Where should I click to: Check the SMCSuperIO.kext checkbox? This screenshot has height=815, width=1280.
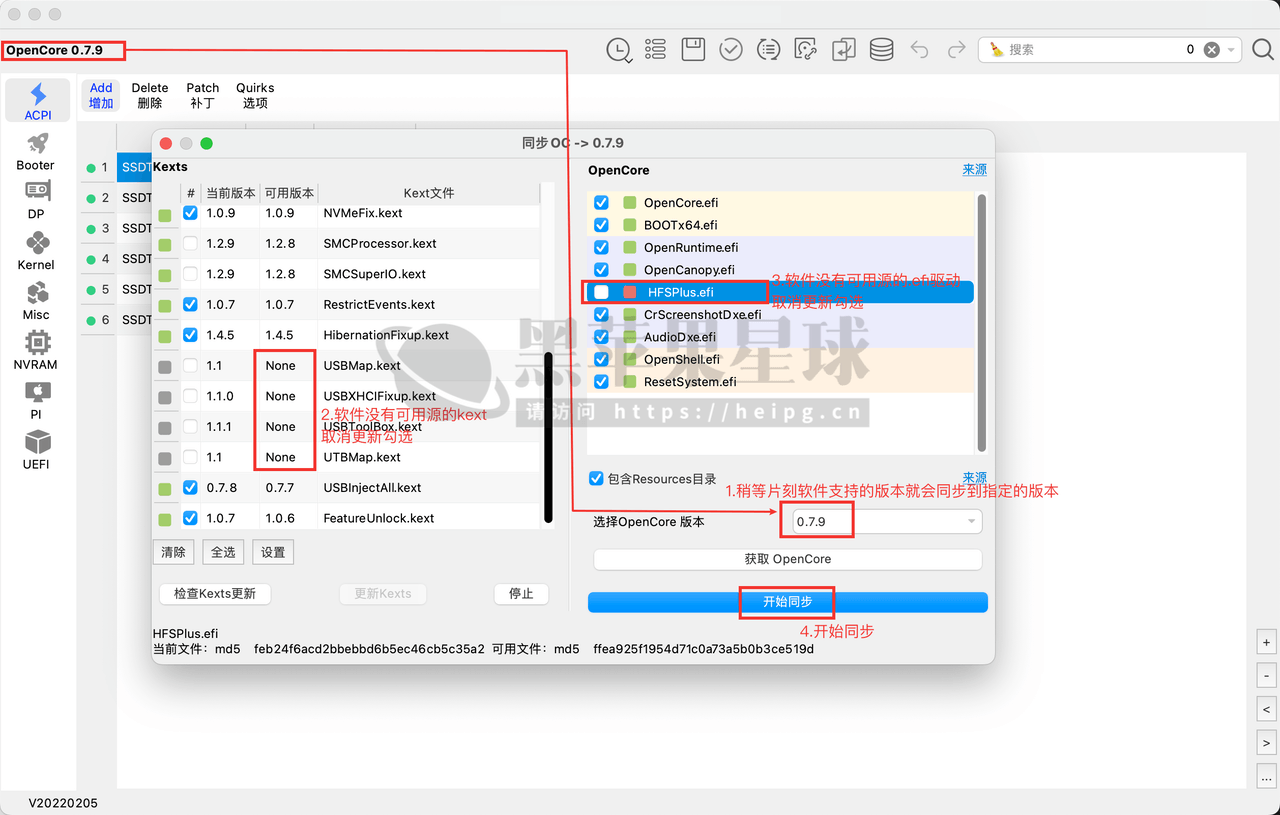pyautogui.click(x=190, y=274)
